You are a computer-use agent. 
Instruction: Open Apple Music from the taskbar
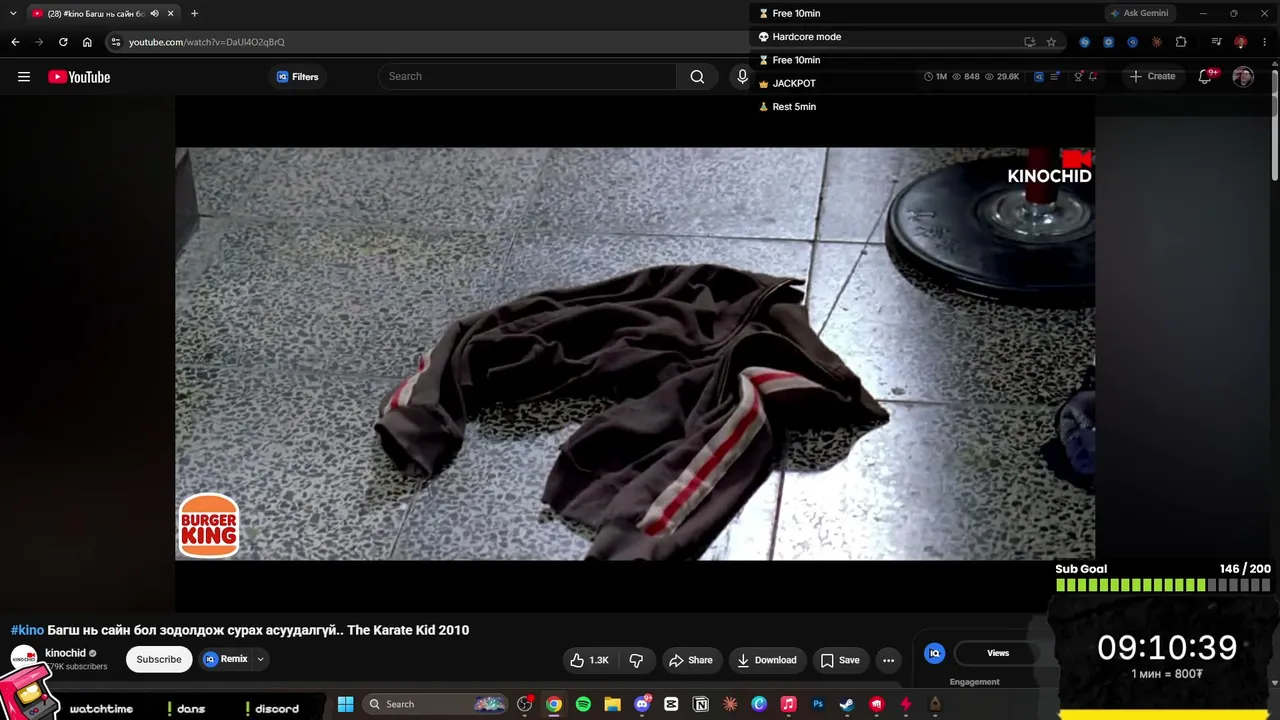tap(788, 704)
